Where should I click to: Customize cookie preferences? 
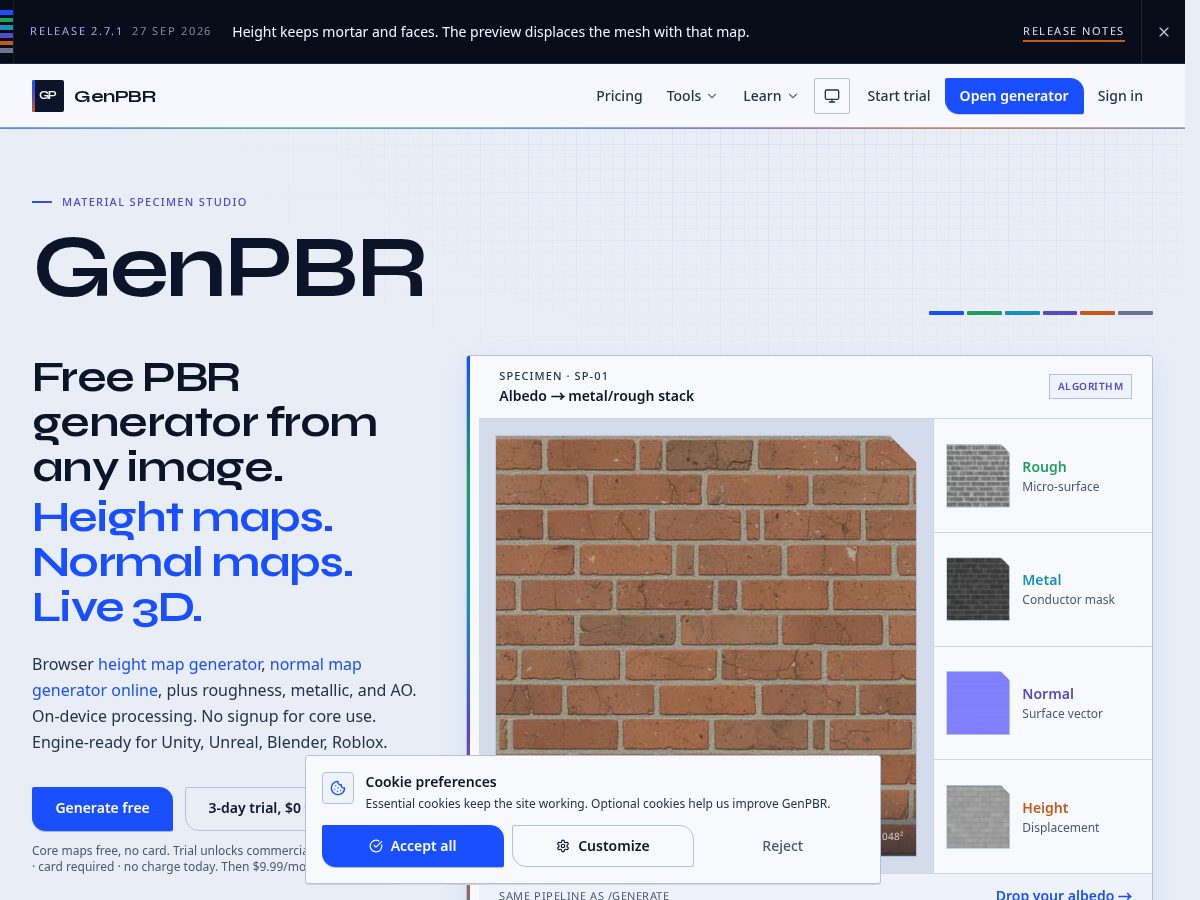tap(603, 846)
